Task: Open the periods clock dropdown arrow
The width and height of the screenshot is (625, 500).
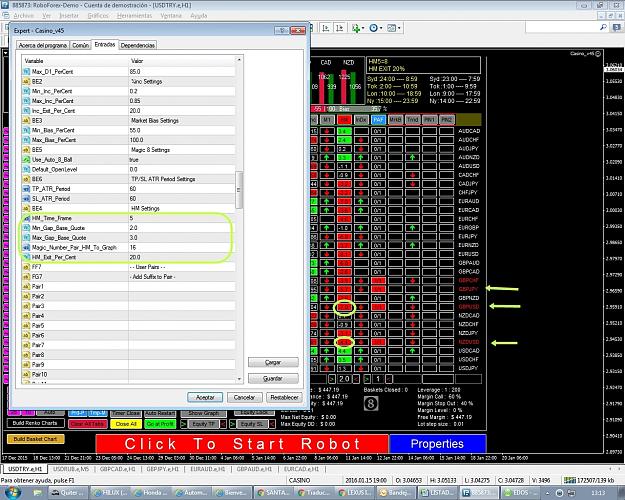Action: tap(381, 28)
